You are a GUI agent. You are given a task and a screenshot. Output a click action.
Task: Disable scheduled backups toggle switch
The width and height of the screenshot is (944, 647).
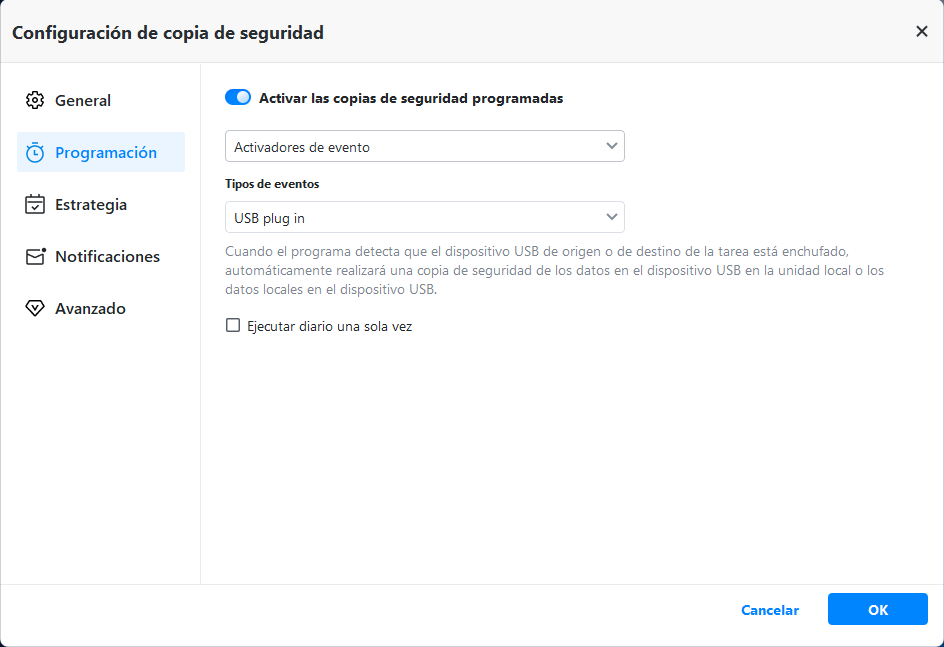tap(238, 98)
